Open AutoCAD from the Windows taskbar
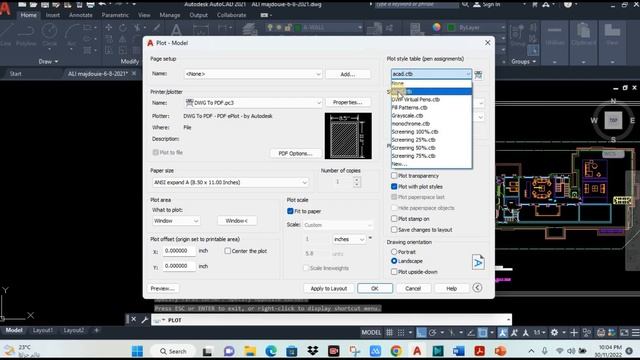Viewport: 640px width, 360px height. coord(417,351)
